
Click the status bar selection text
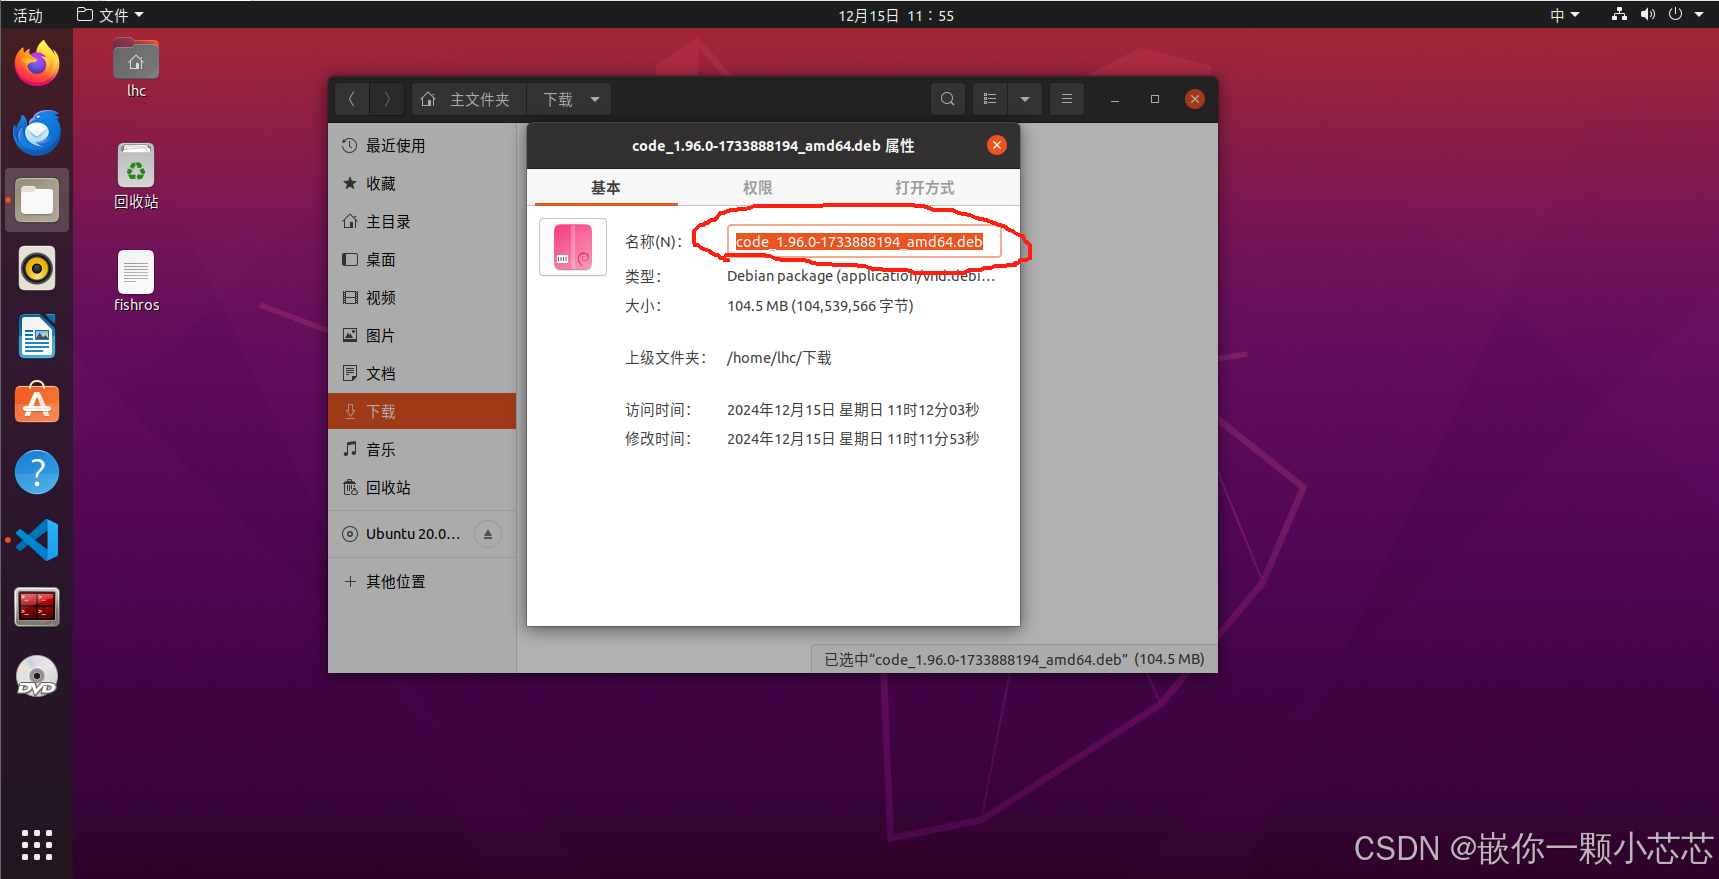point(1014,660)
